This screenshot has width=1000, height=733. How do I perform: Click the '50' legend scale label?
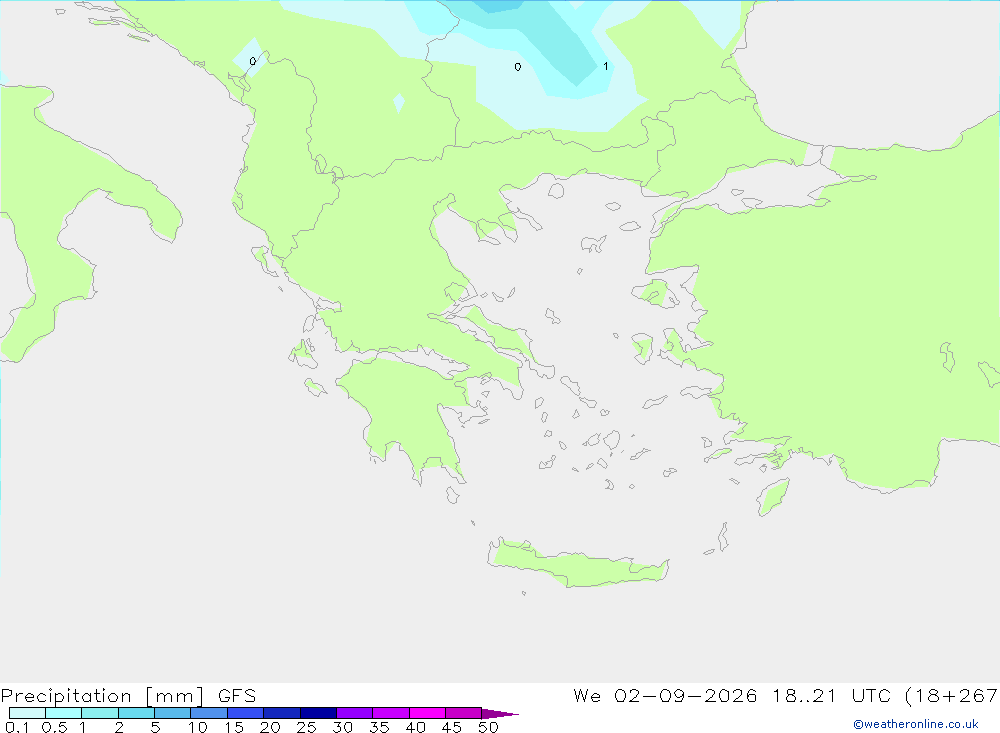[489, 727]
